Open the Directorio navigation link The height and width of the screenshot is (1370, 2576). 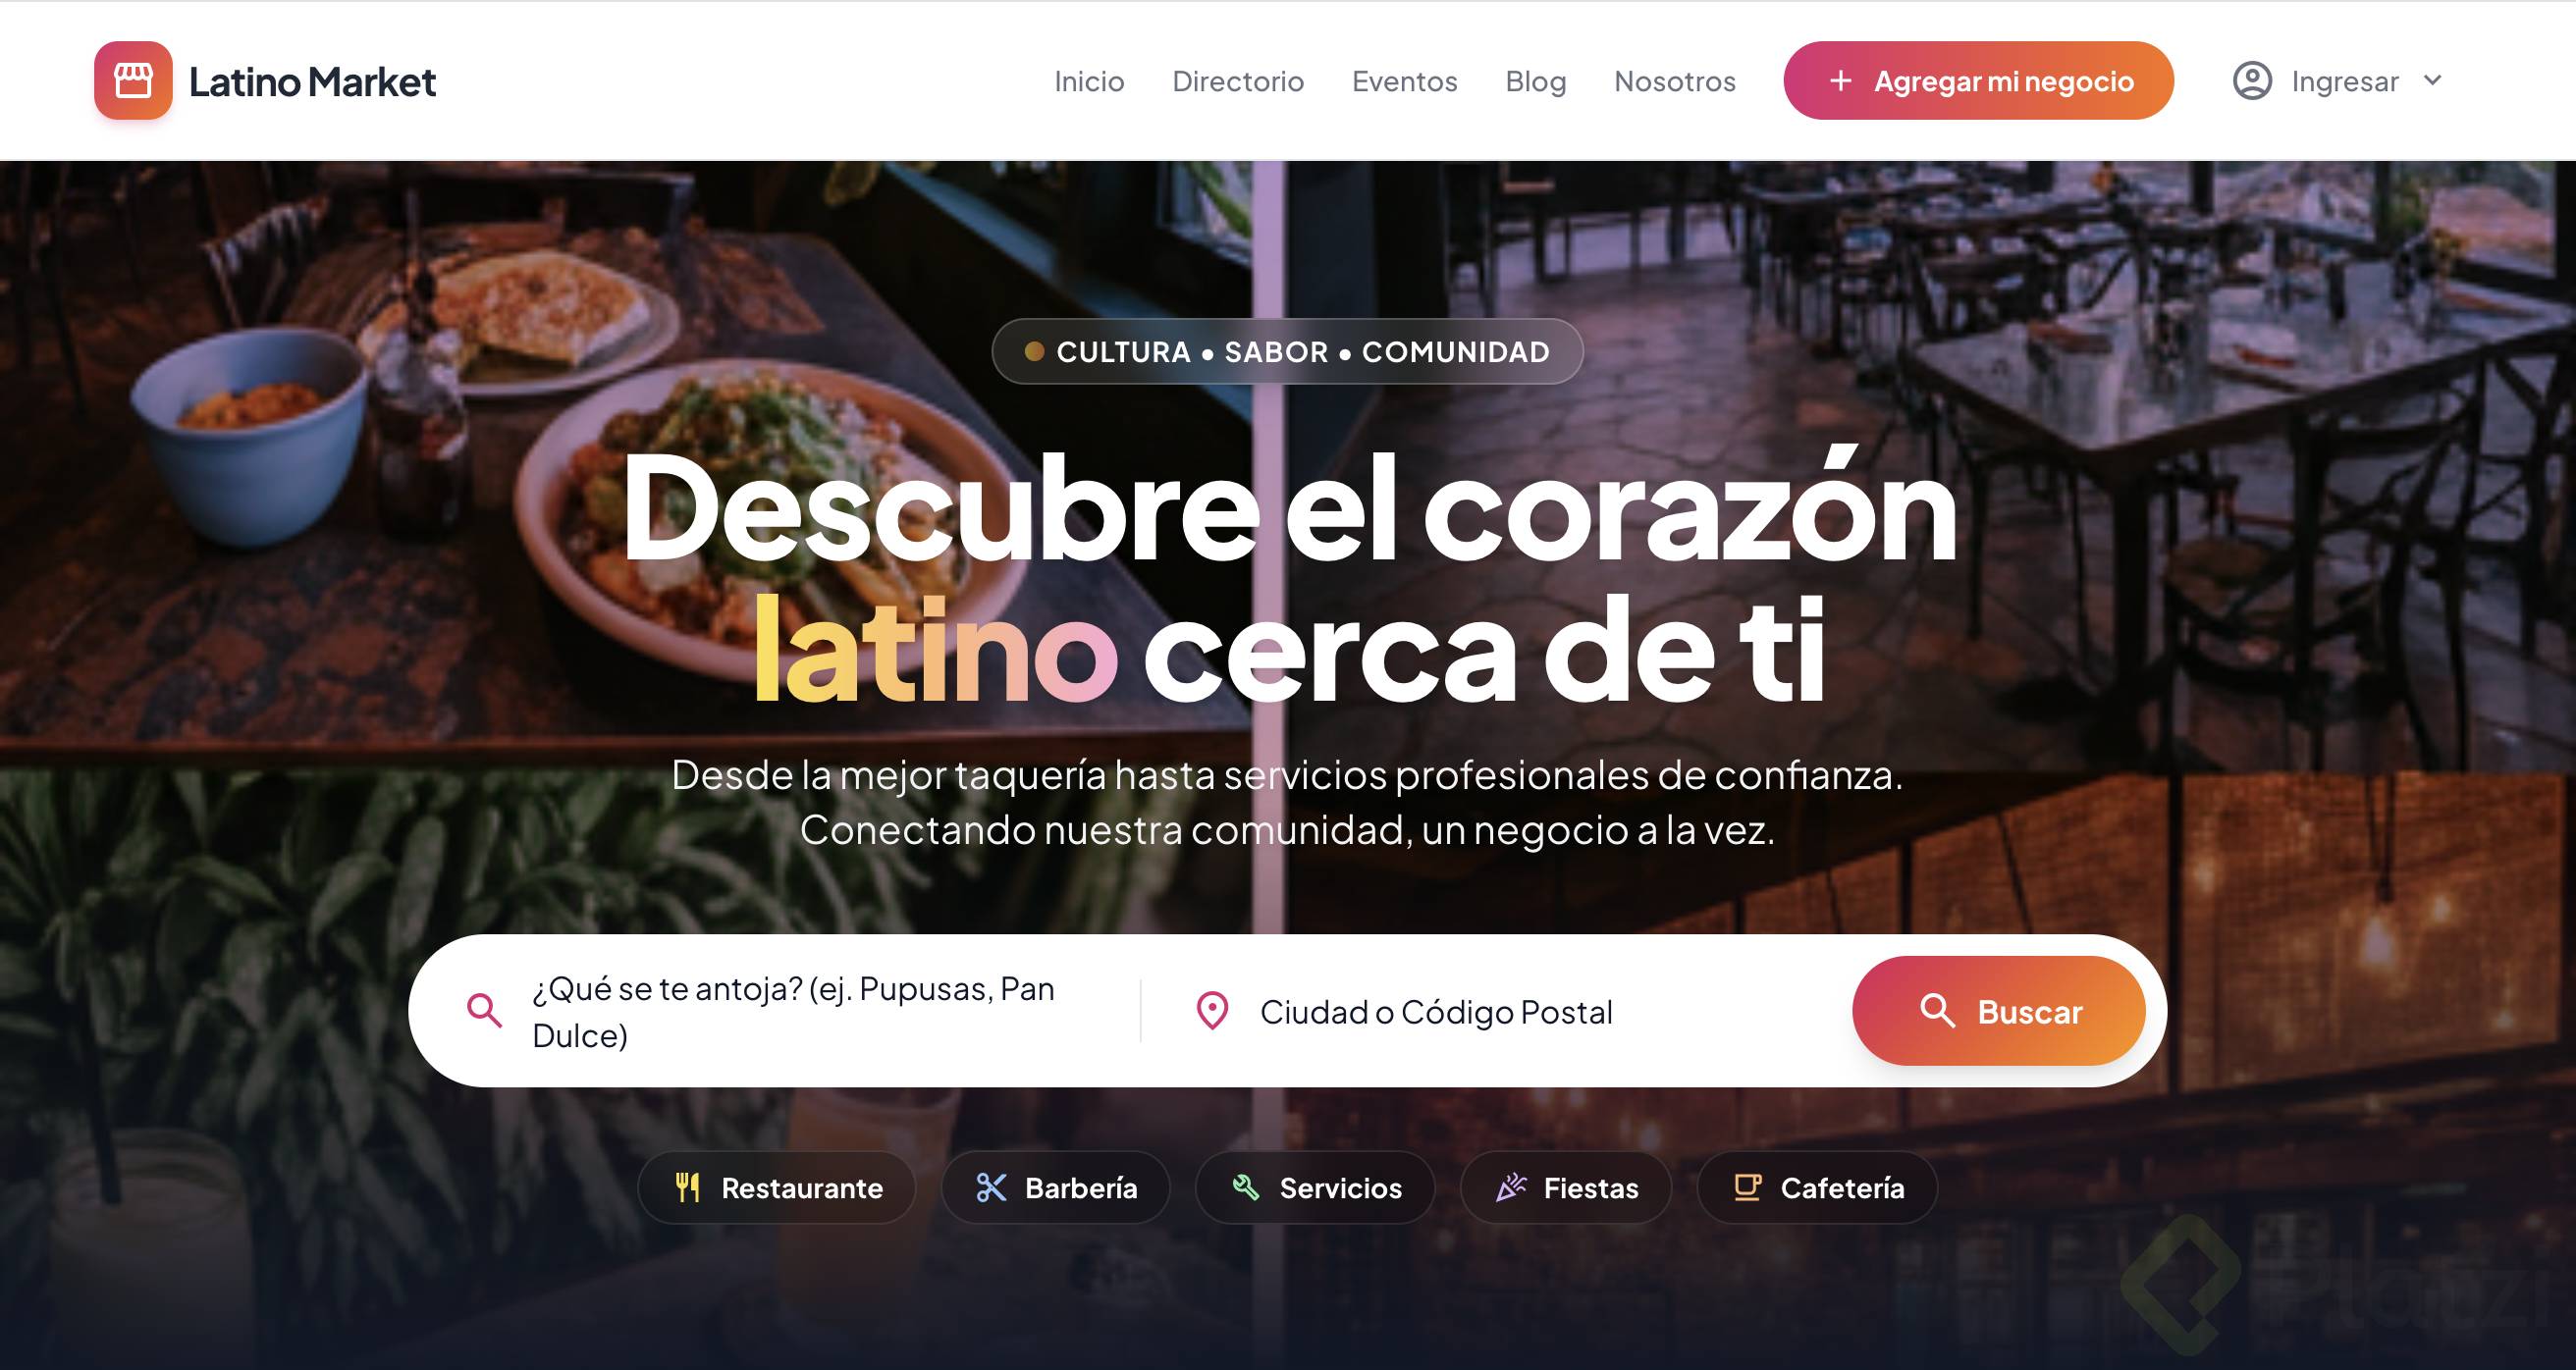tap(1238, 81)
